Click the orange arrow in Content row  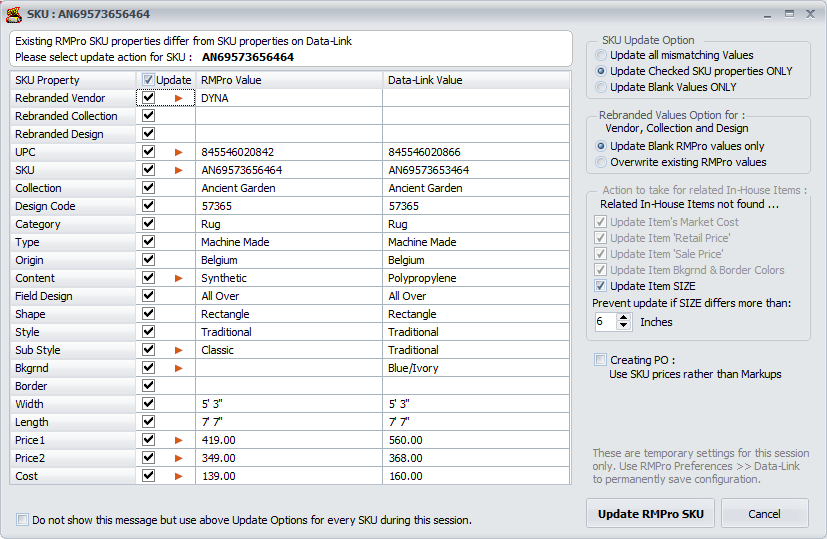[178, 278]
